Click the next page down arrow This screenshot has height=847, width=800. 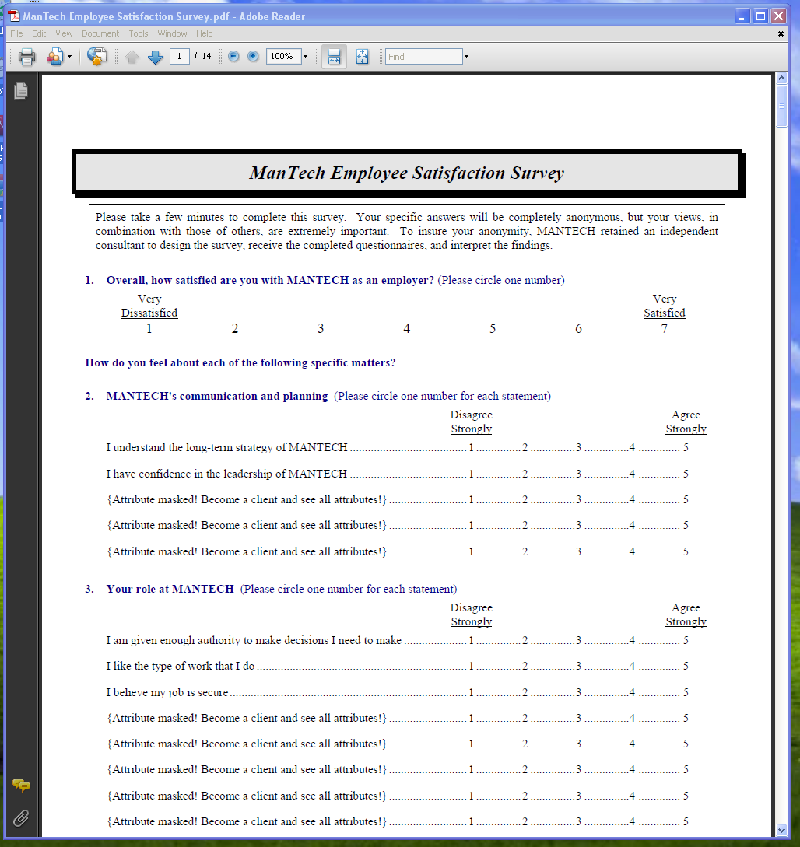tap(155, 57)
